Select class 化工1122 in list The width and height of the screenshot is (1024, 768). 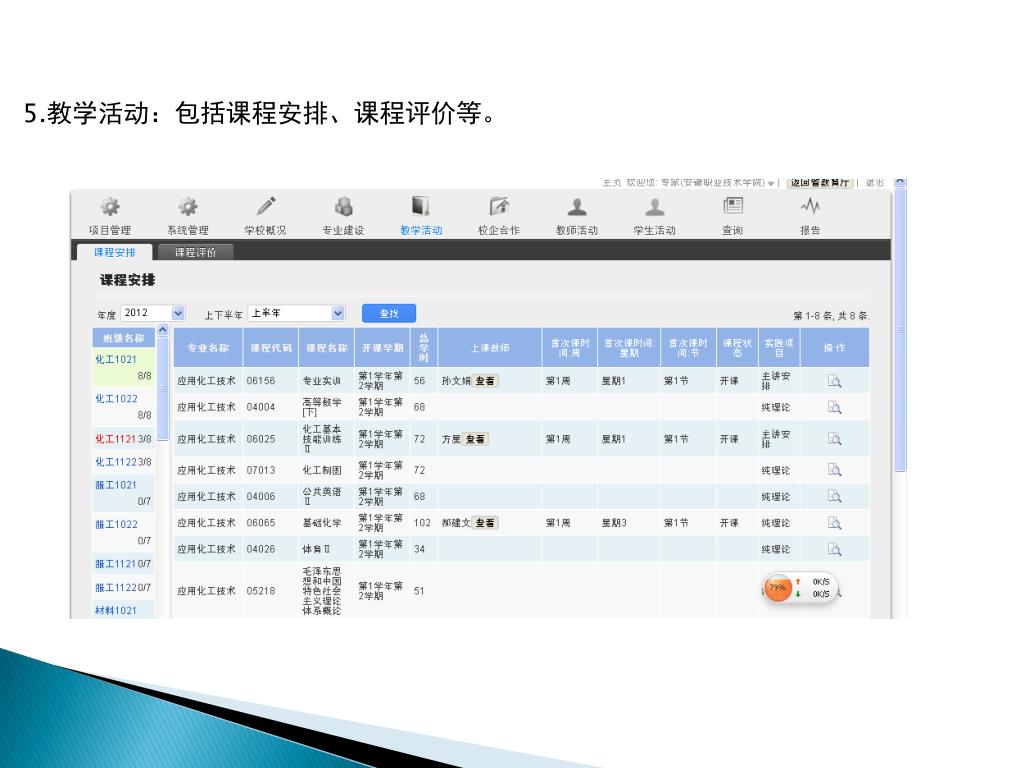pyautogui.click(x=116, y=462)
